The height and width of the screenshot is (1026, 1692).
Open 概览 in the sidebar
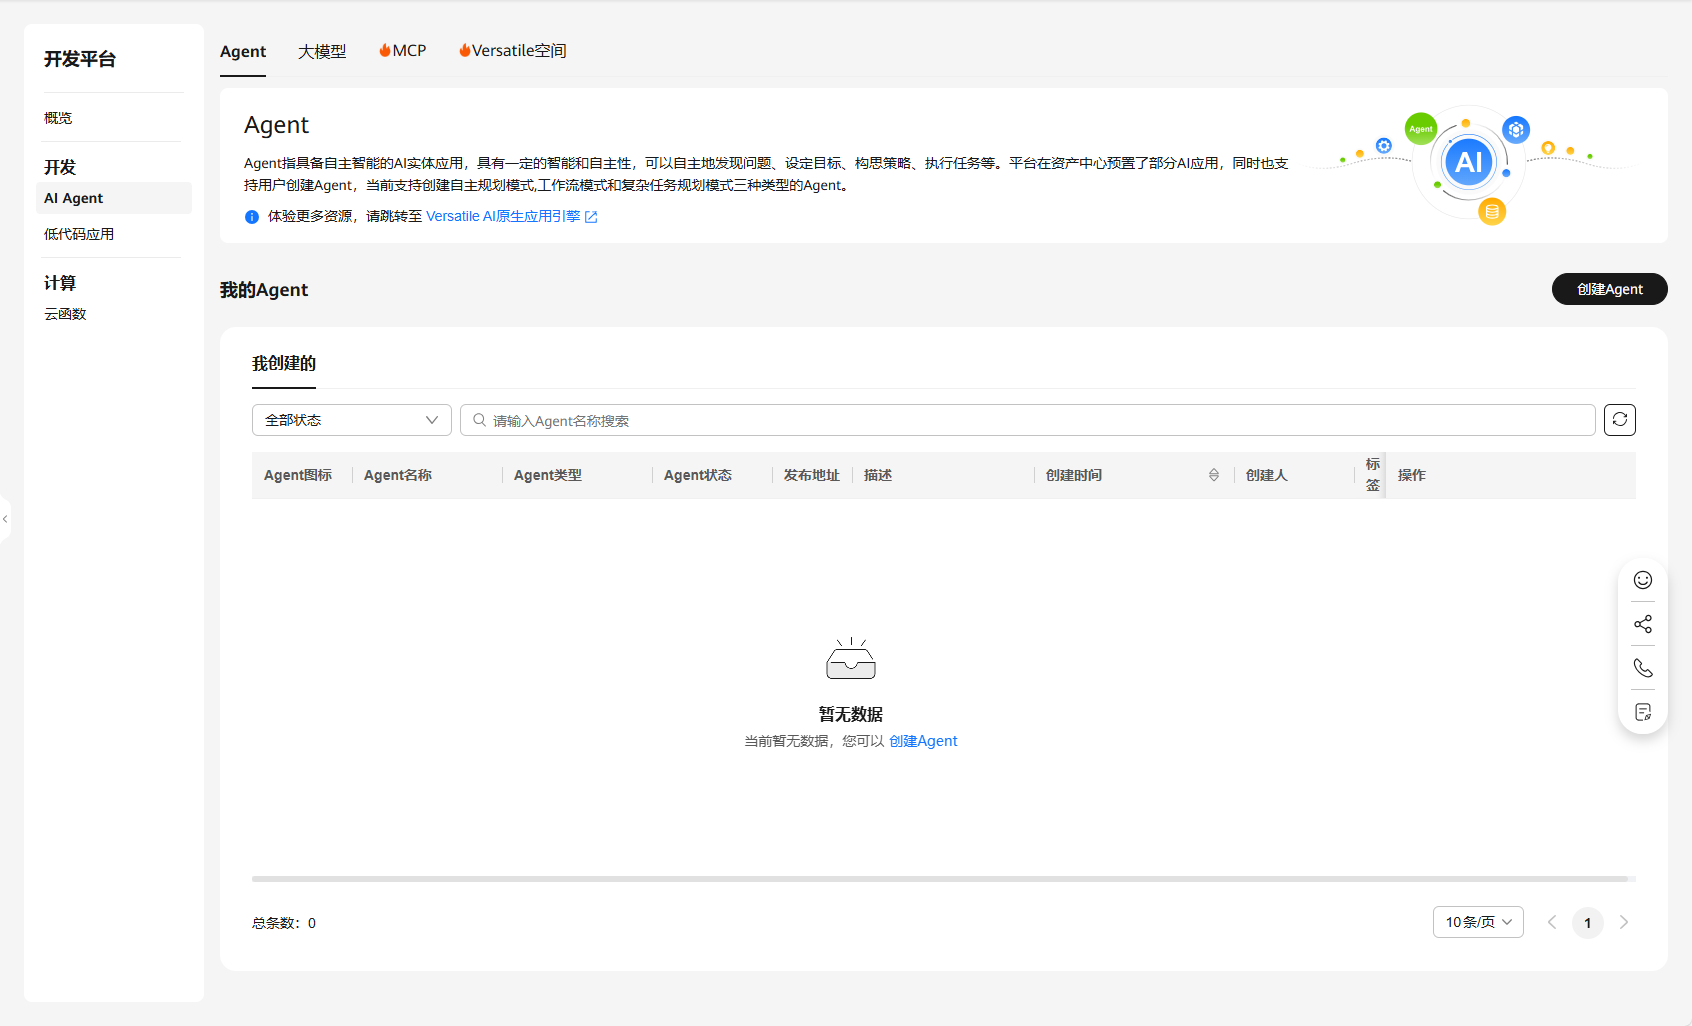click(58, 118)
